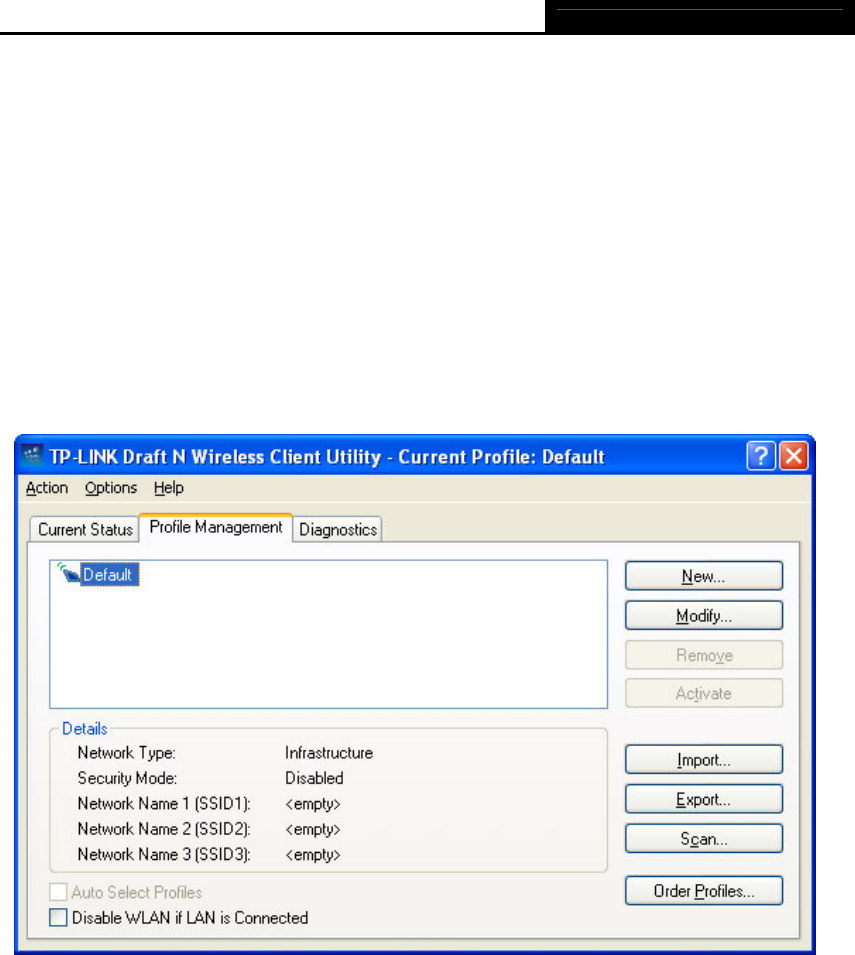This screenshot has width=855, height=955.
Task: Close the TP-LINK Wireless Client Utility window
Action: (793, 456)
